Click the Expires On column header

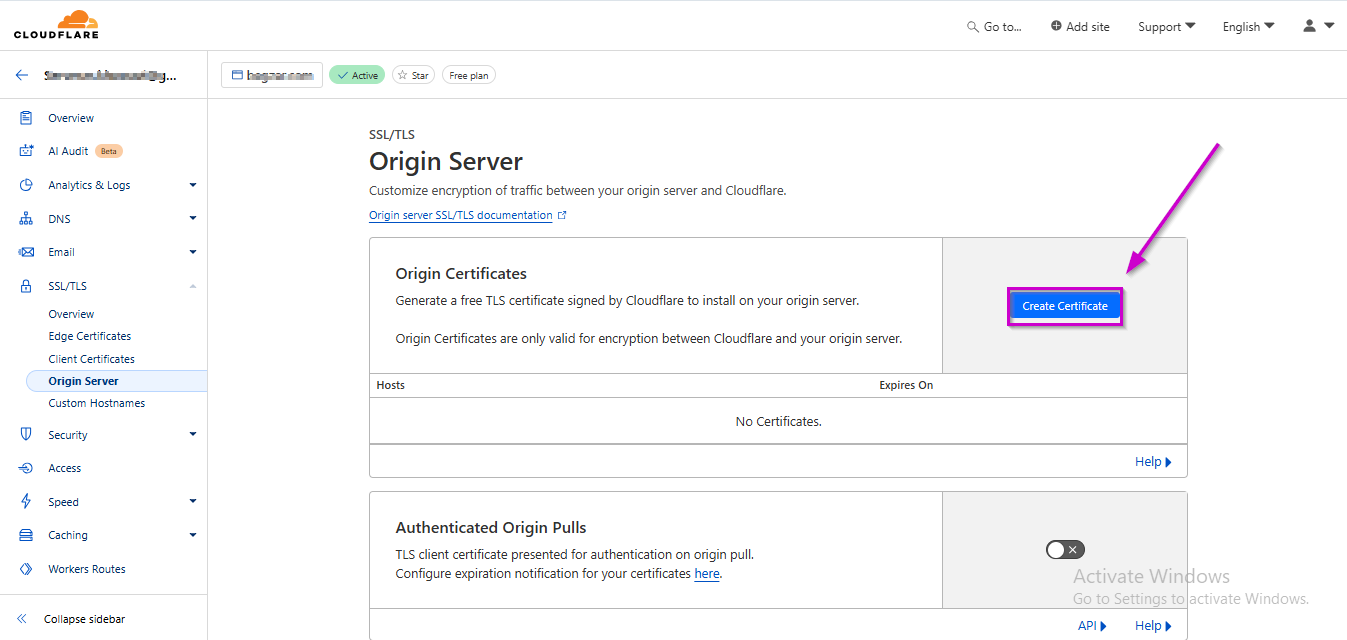[x=906, y=385]
